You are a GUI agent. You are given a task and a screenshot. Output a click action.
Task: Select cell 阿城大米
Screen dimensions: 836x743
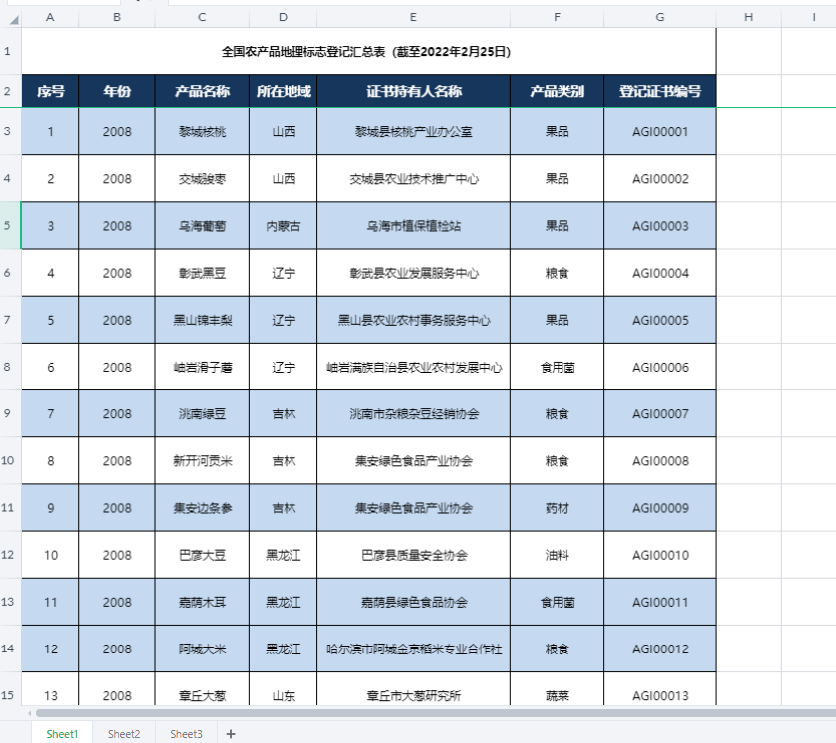(x=202, y=649)
